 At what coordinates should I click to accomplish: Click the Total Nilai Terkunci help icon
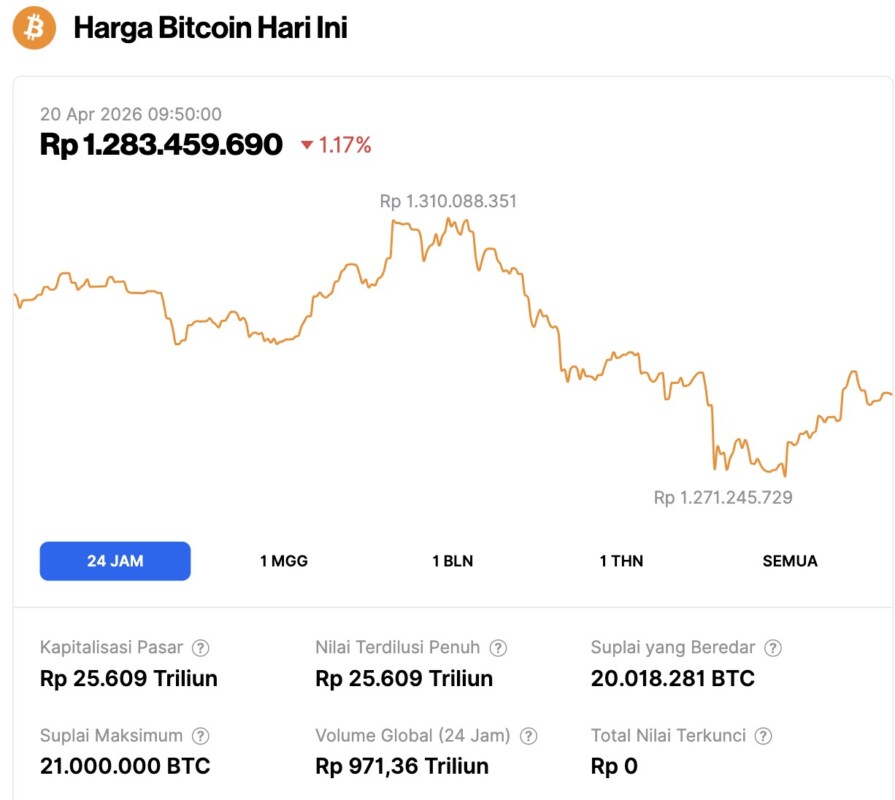(764, 736)
